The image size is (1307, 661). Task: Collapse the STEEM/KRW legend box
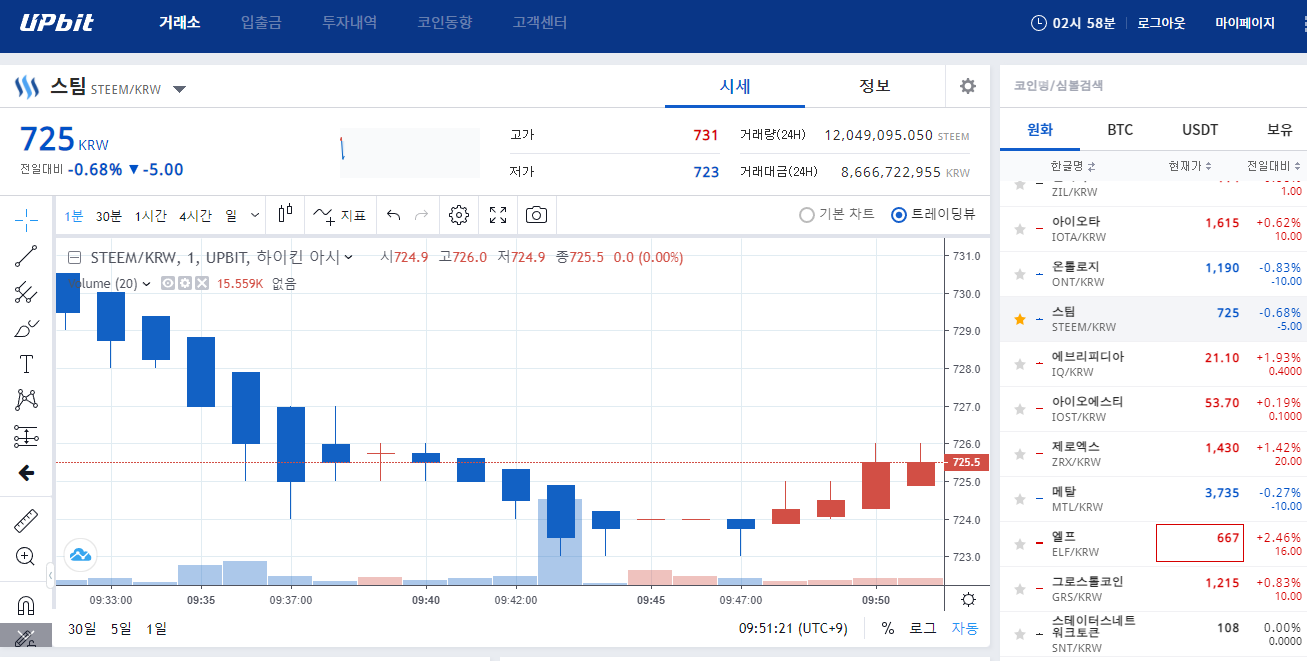tap(74, 257)
